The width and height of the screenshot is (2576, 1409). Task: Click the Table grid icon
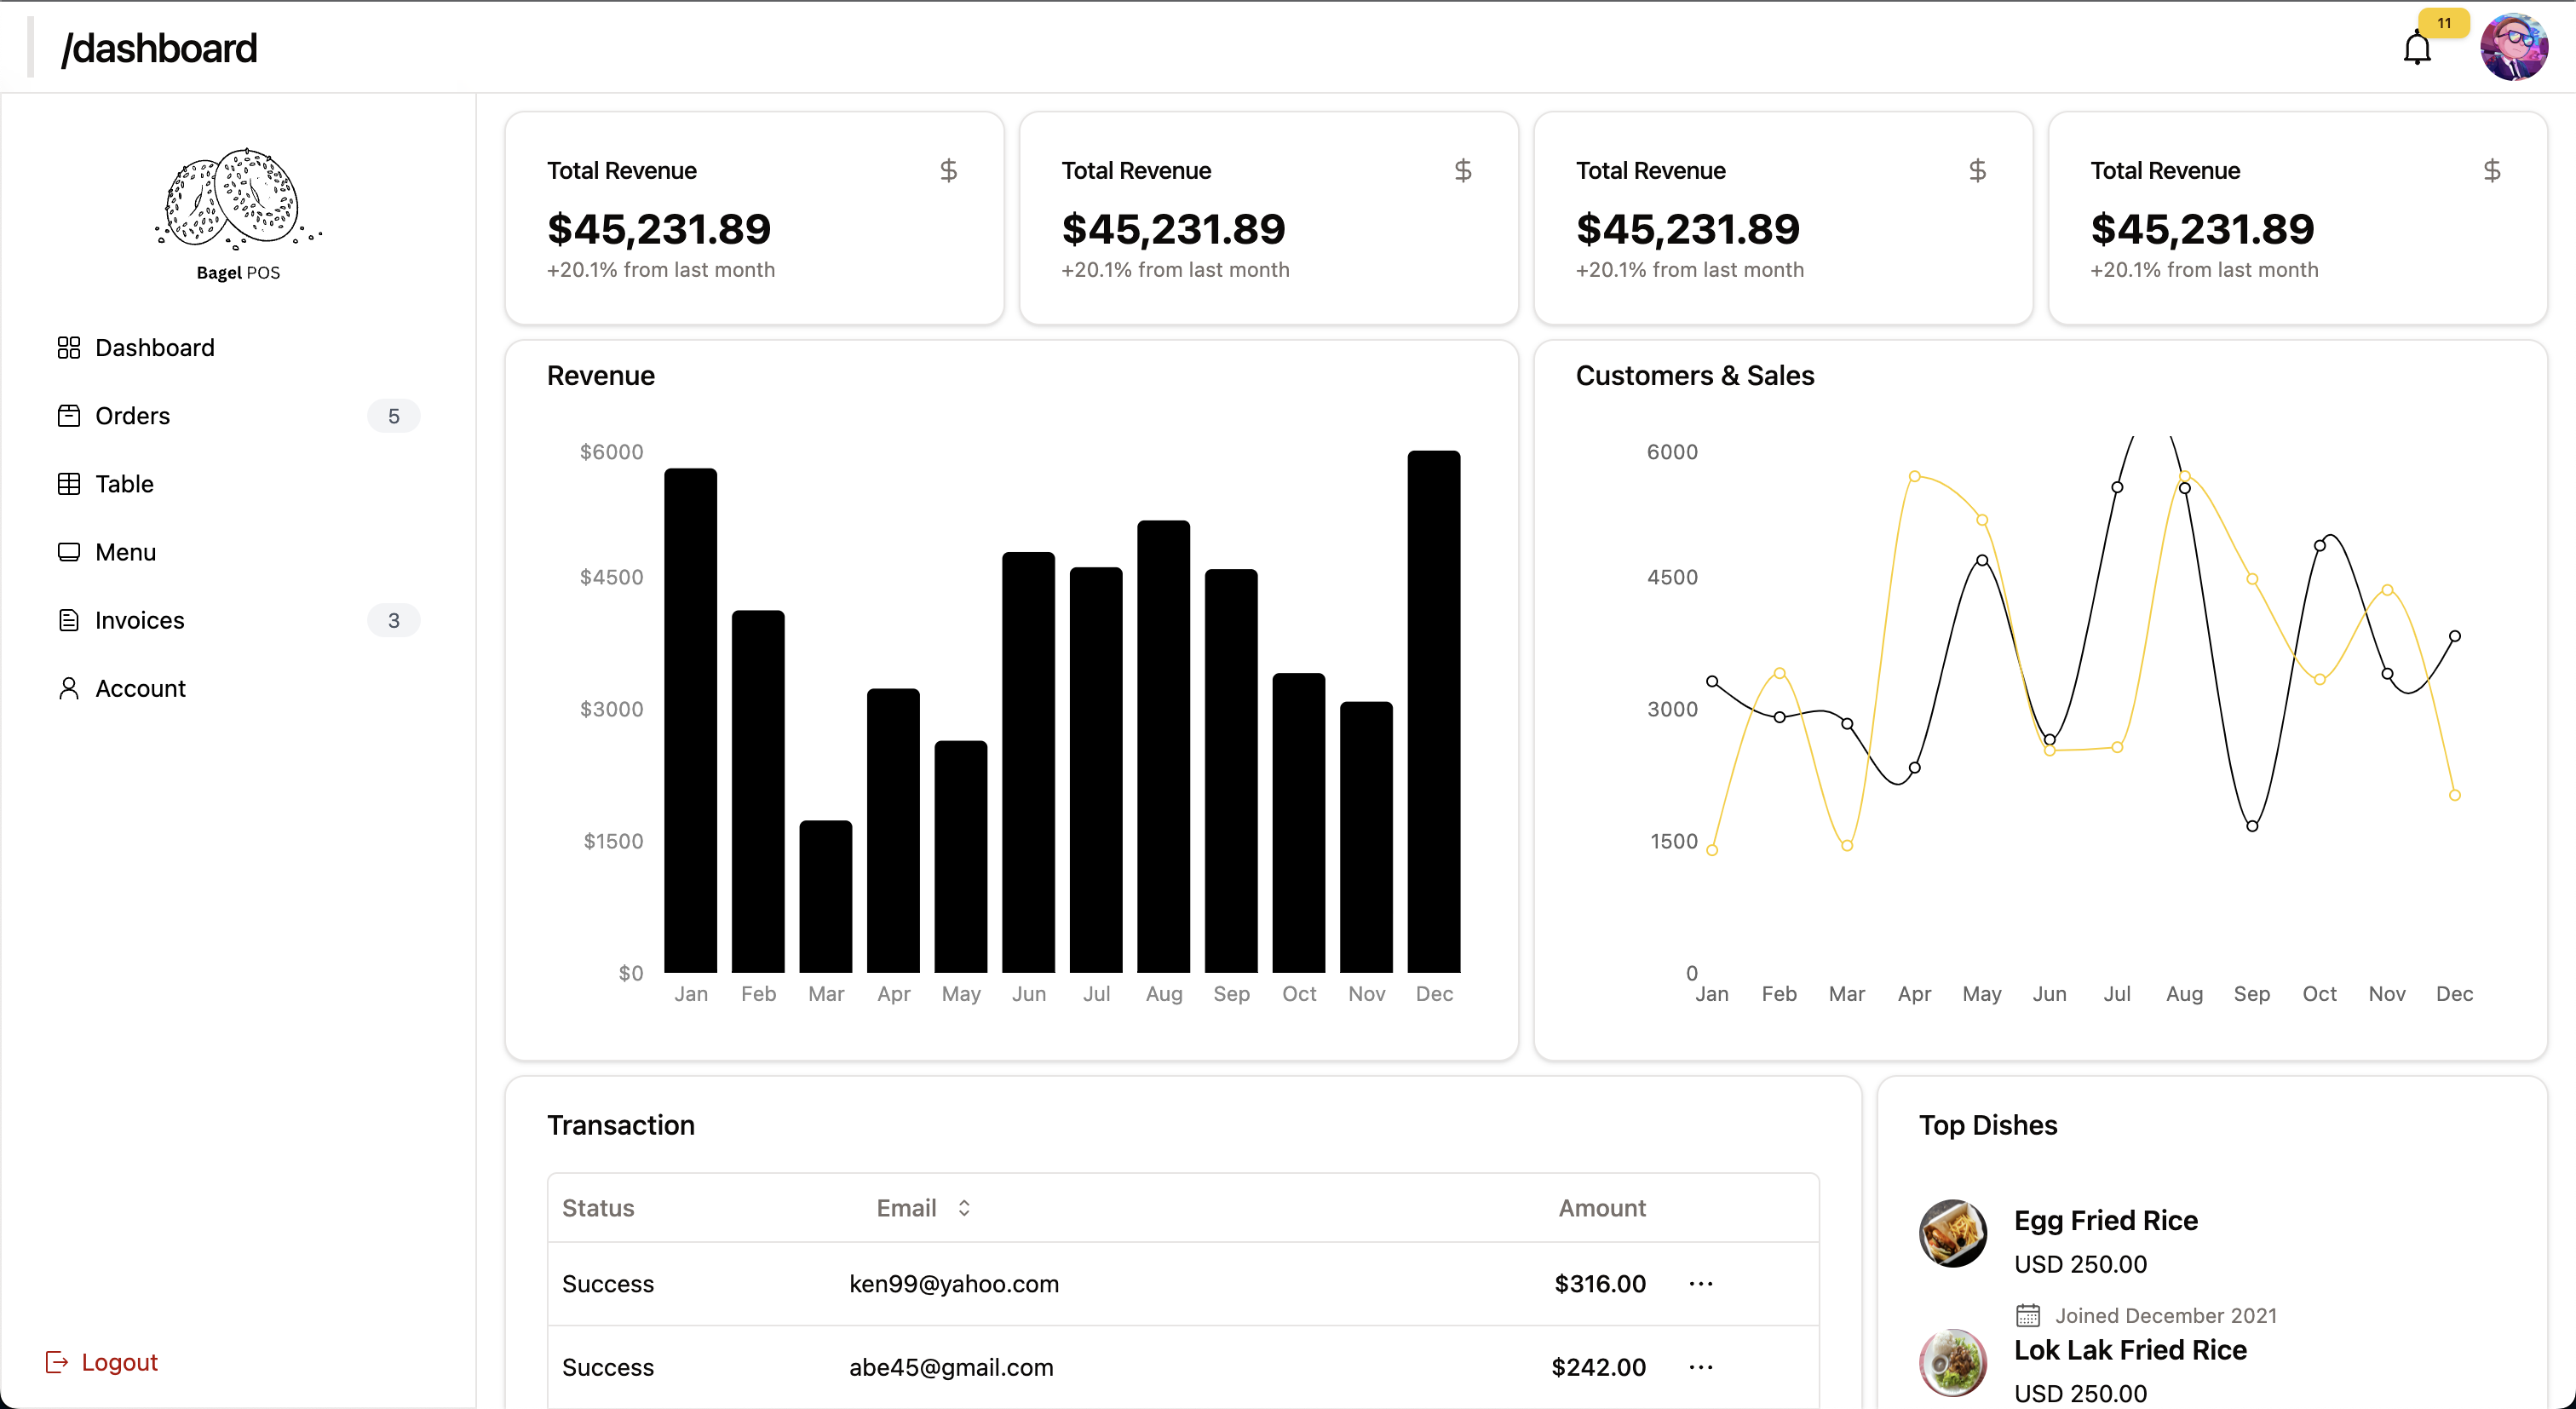[69, 483]
